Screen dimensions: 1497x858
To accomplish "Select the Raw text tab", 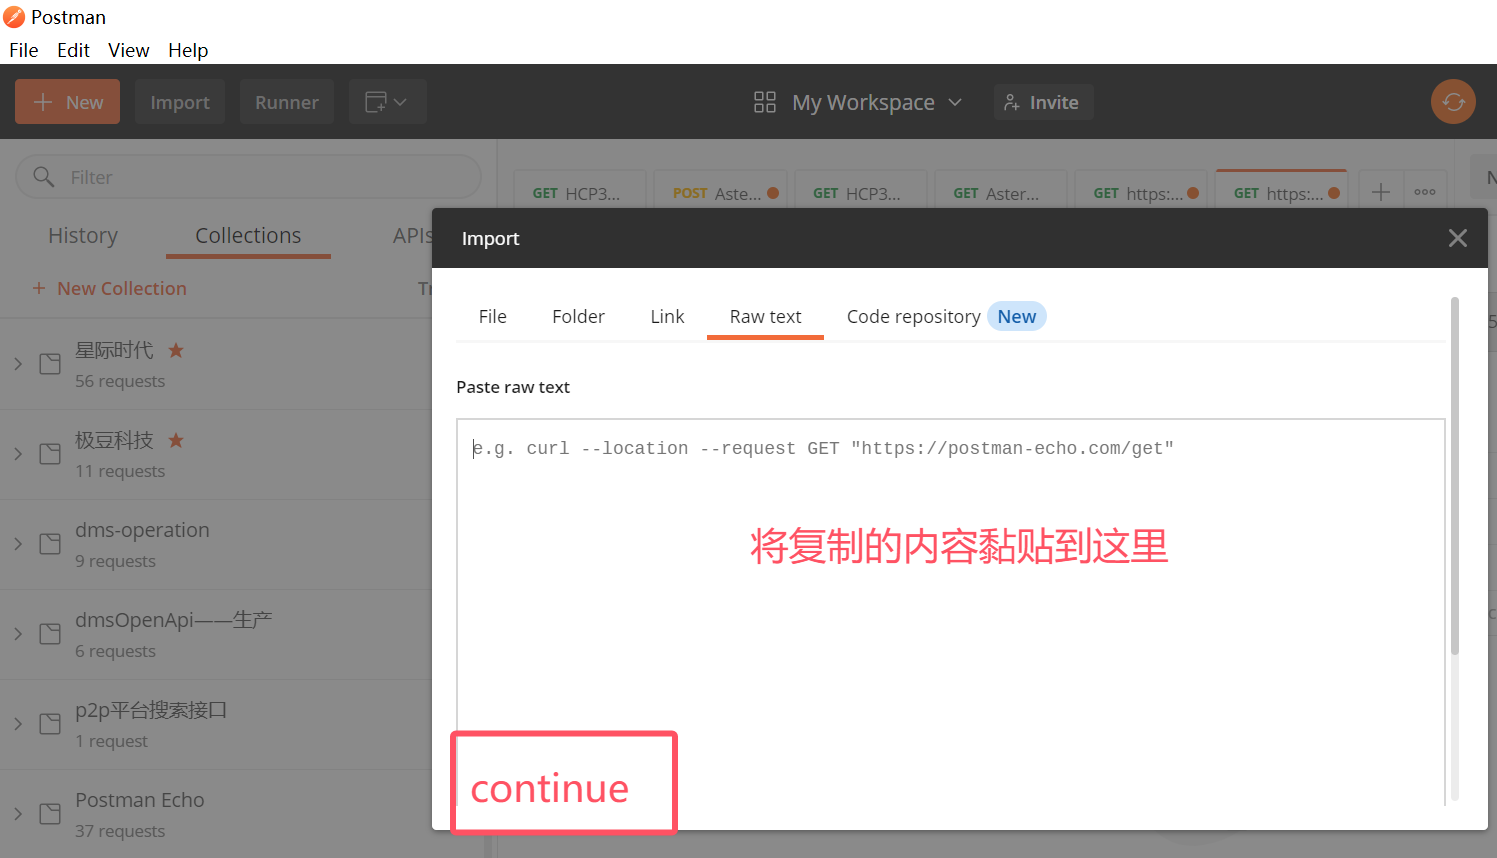I will [765, 317].
